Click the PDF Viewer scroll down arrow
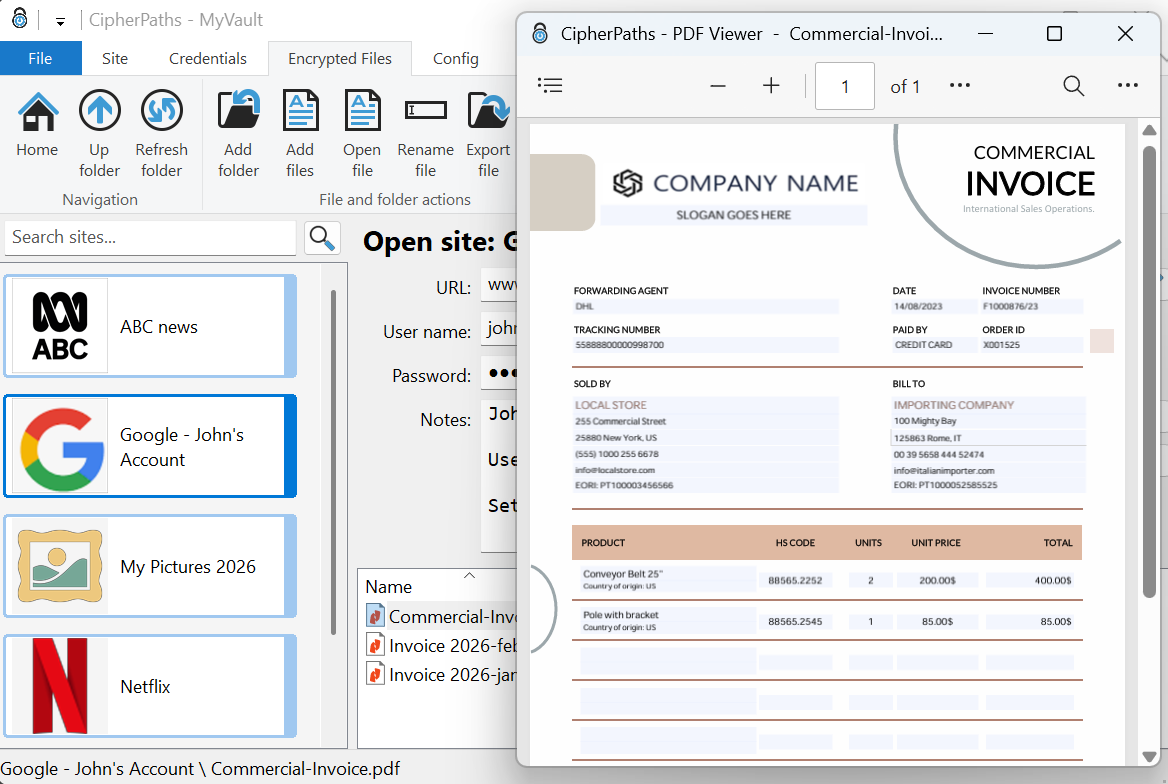The width and height of the screenshot is (1168, 784). (1149, 756)
